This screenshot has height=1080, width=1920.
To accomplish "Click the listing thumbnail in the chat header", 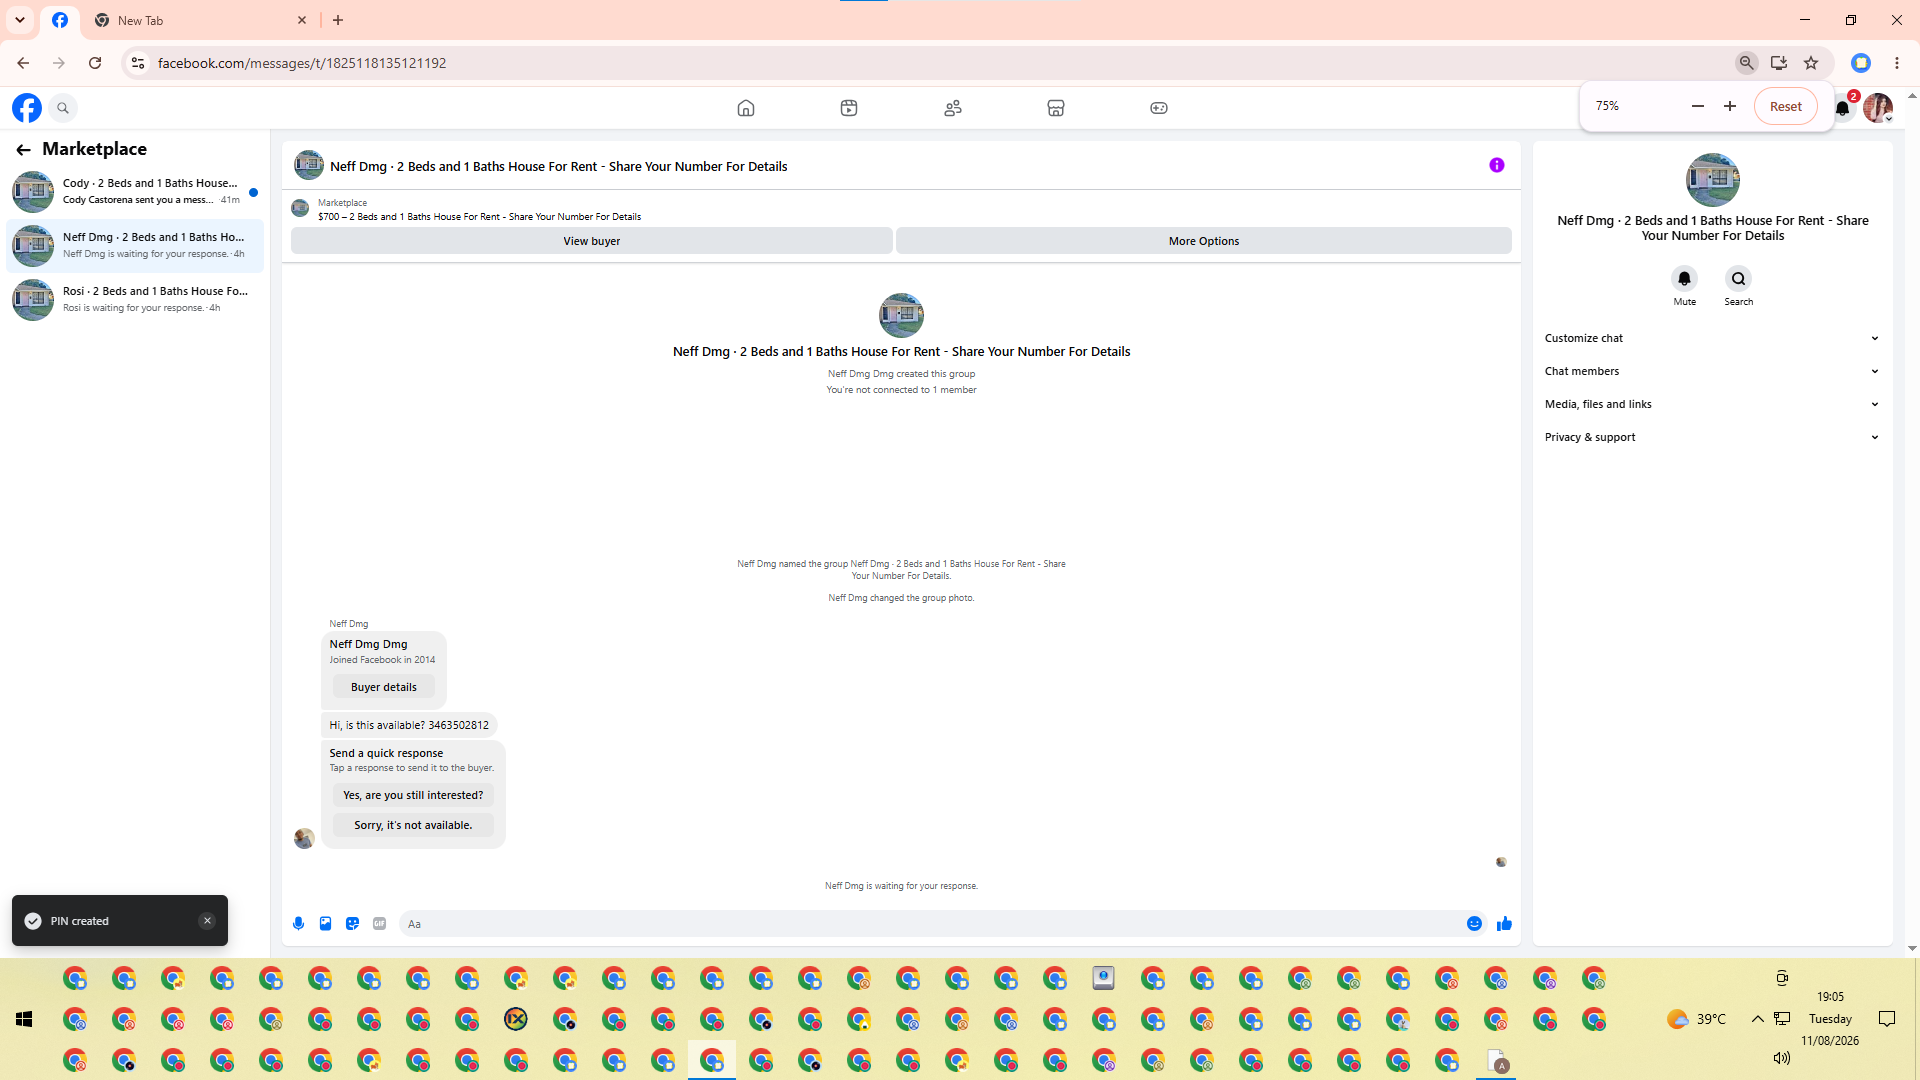I will coord(309,165).
